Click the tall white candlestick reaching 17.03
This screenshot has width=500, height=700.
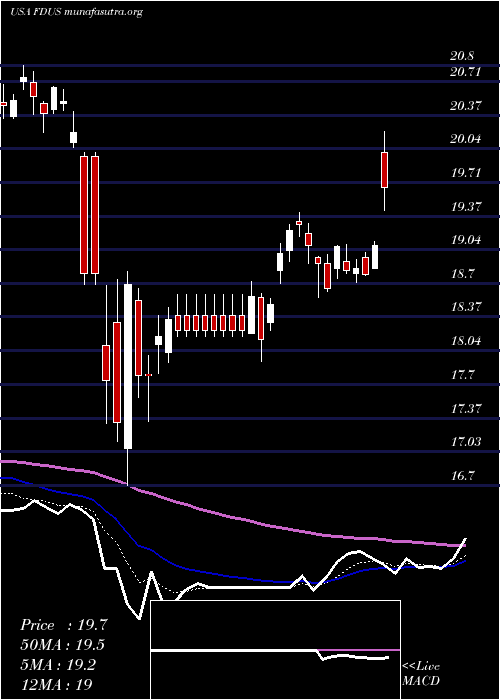tap(128, 366)
